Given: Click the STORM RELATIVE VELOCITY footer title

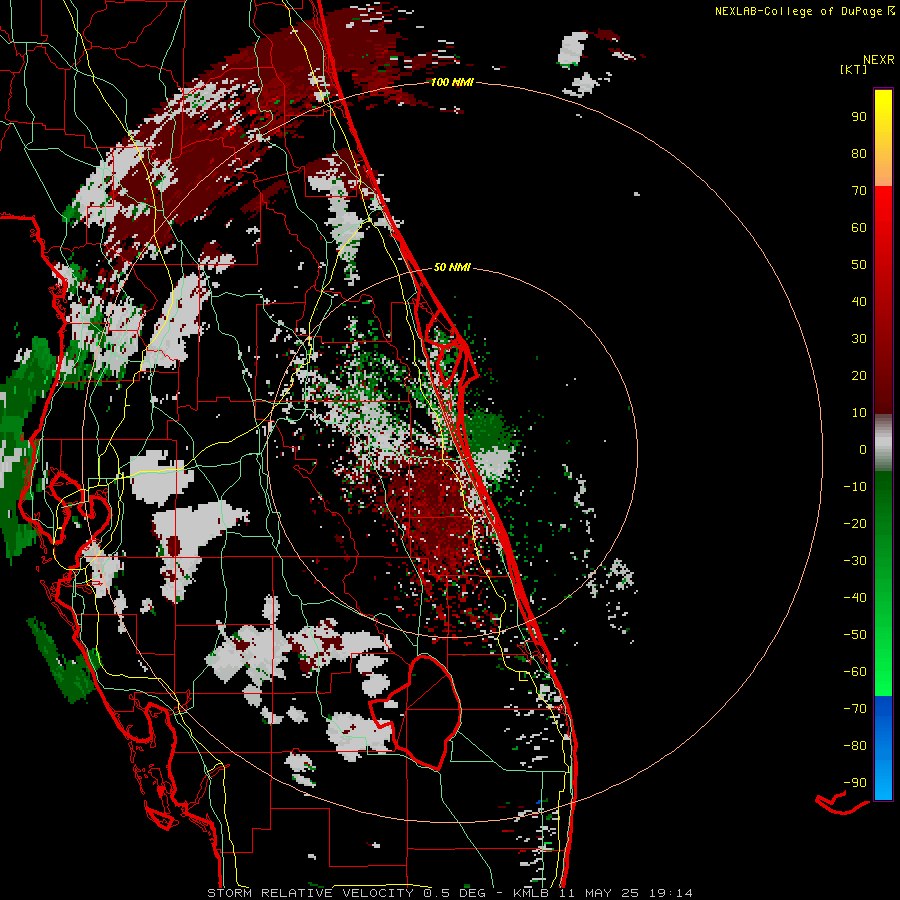Looking at the screenshot, I should click(x=310, y=893).
